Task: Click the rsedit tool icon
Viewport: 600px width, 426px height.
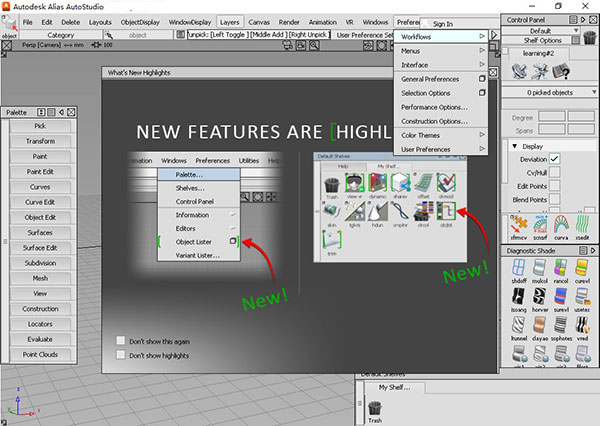Action: [x=581, y=222]
